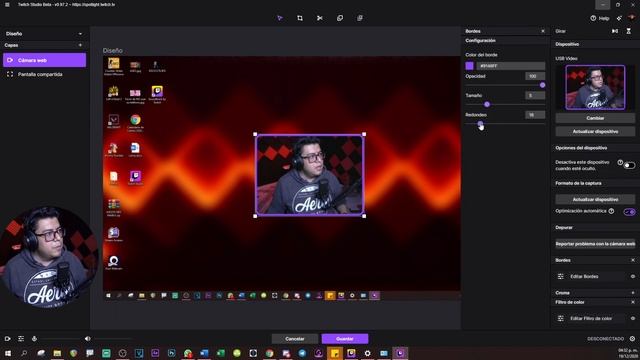Click Cancelar at the bottom
Screen dimensions: 640x360
coord(295,339)
